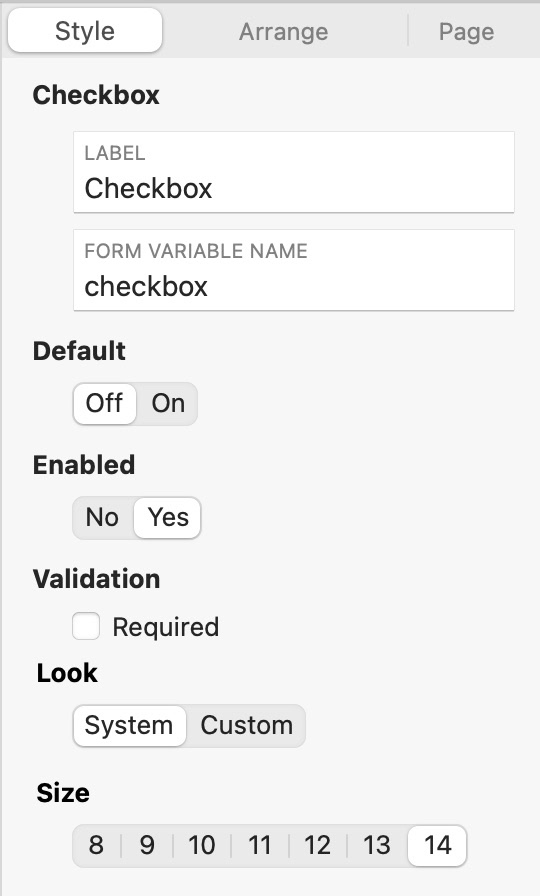
Task: Choose size 12
Action: [318, 845]
